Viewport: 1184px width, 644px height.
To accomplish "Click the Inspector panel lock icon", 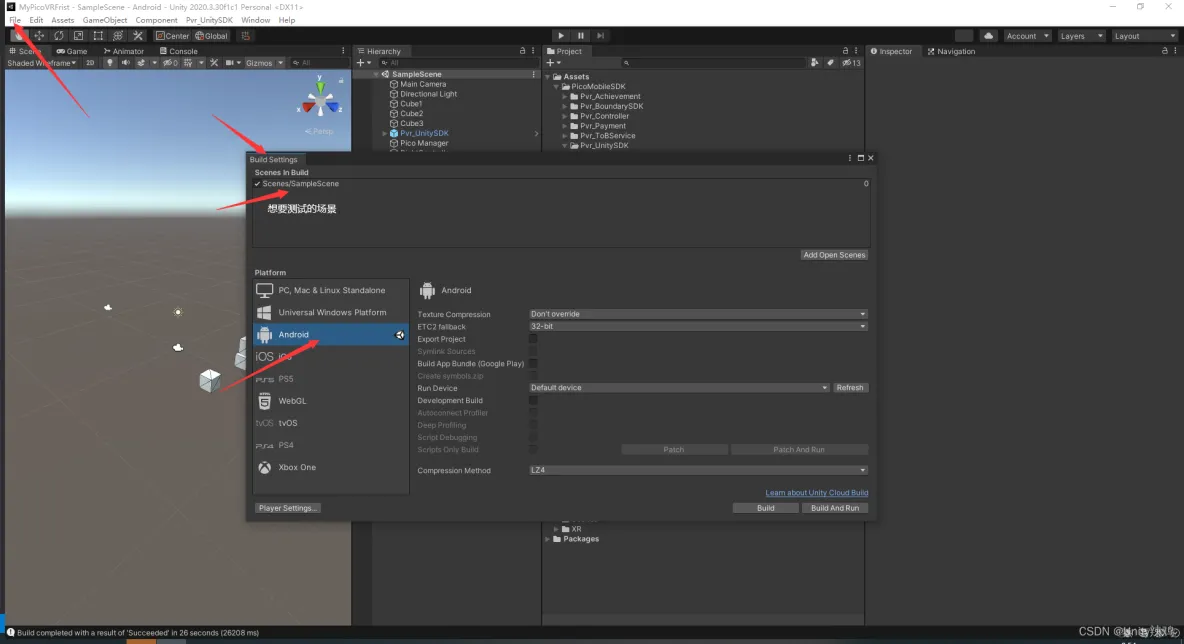I will (1164, 51).
